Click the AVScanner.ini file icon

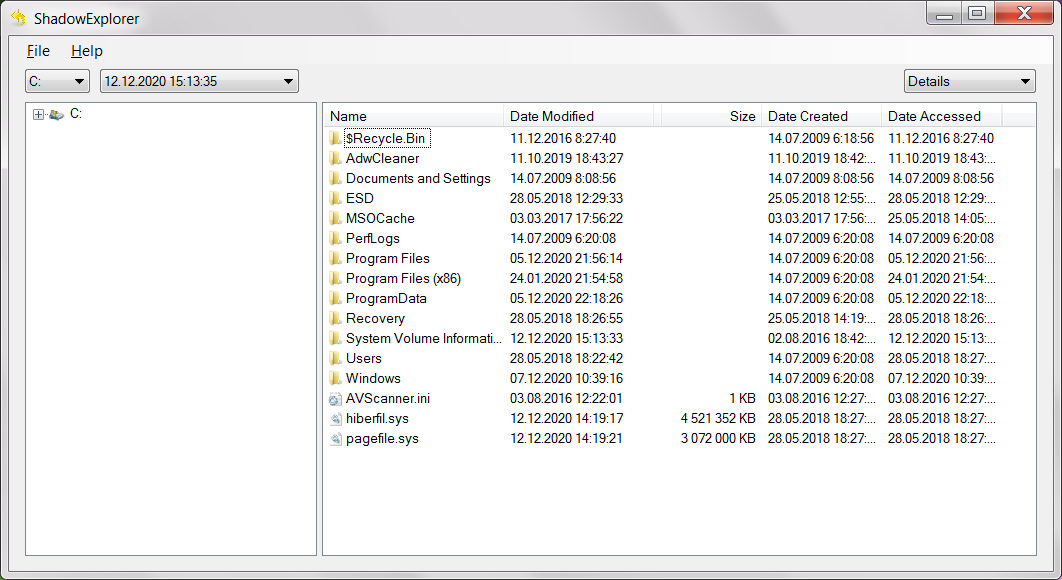point(335,399)
